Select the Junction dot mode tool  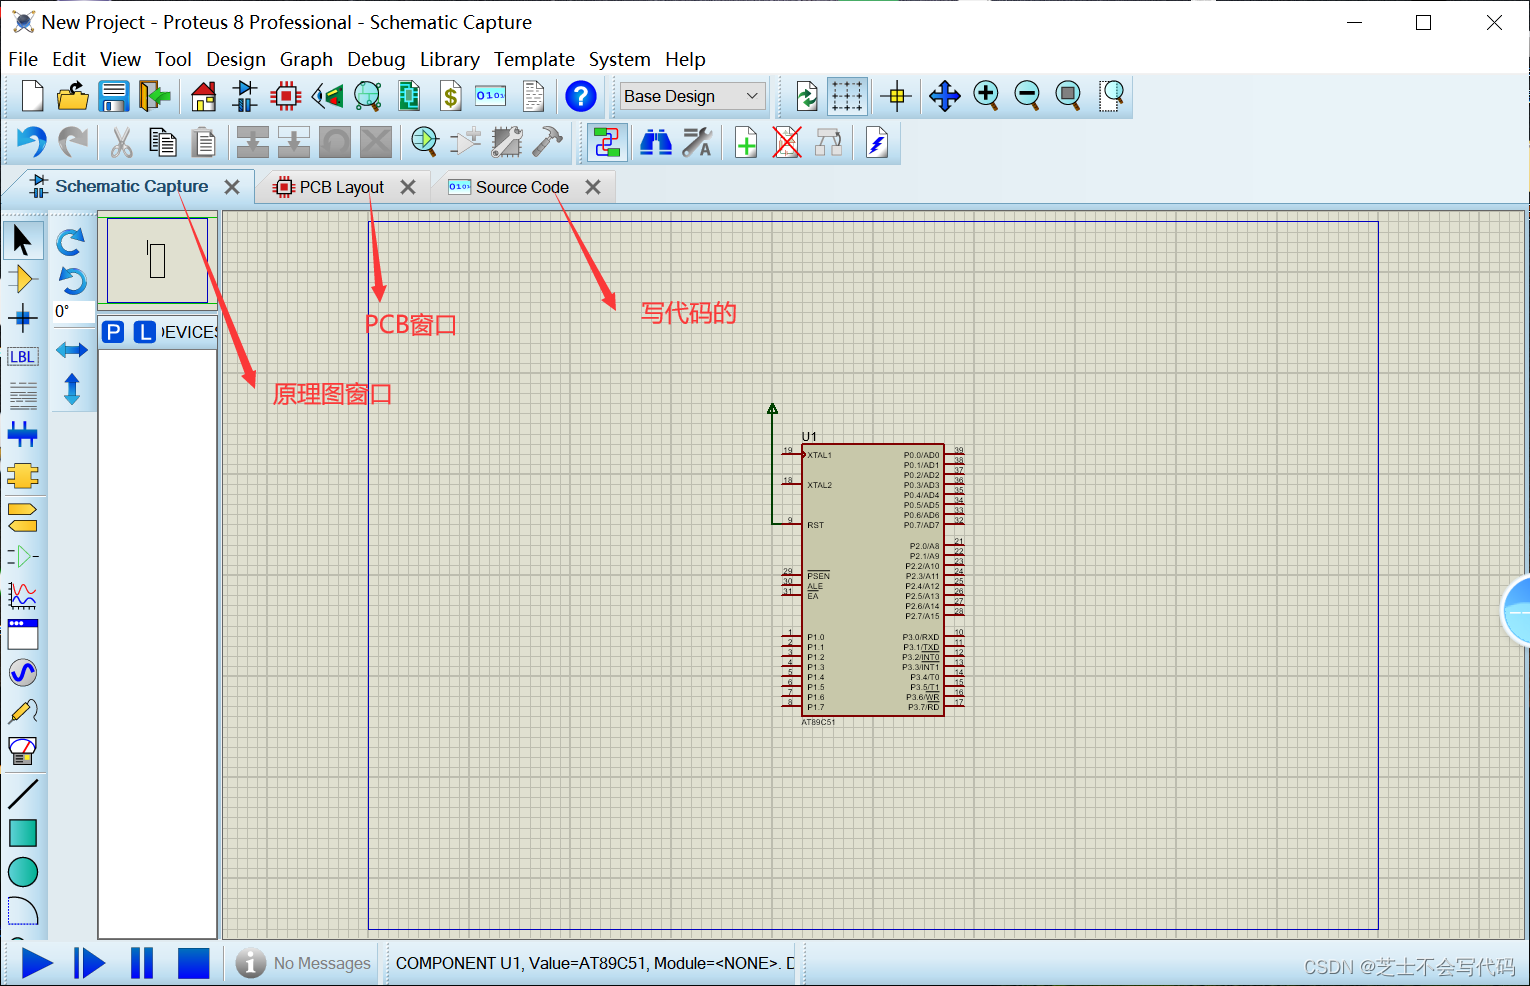coord(22,319)
